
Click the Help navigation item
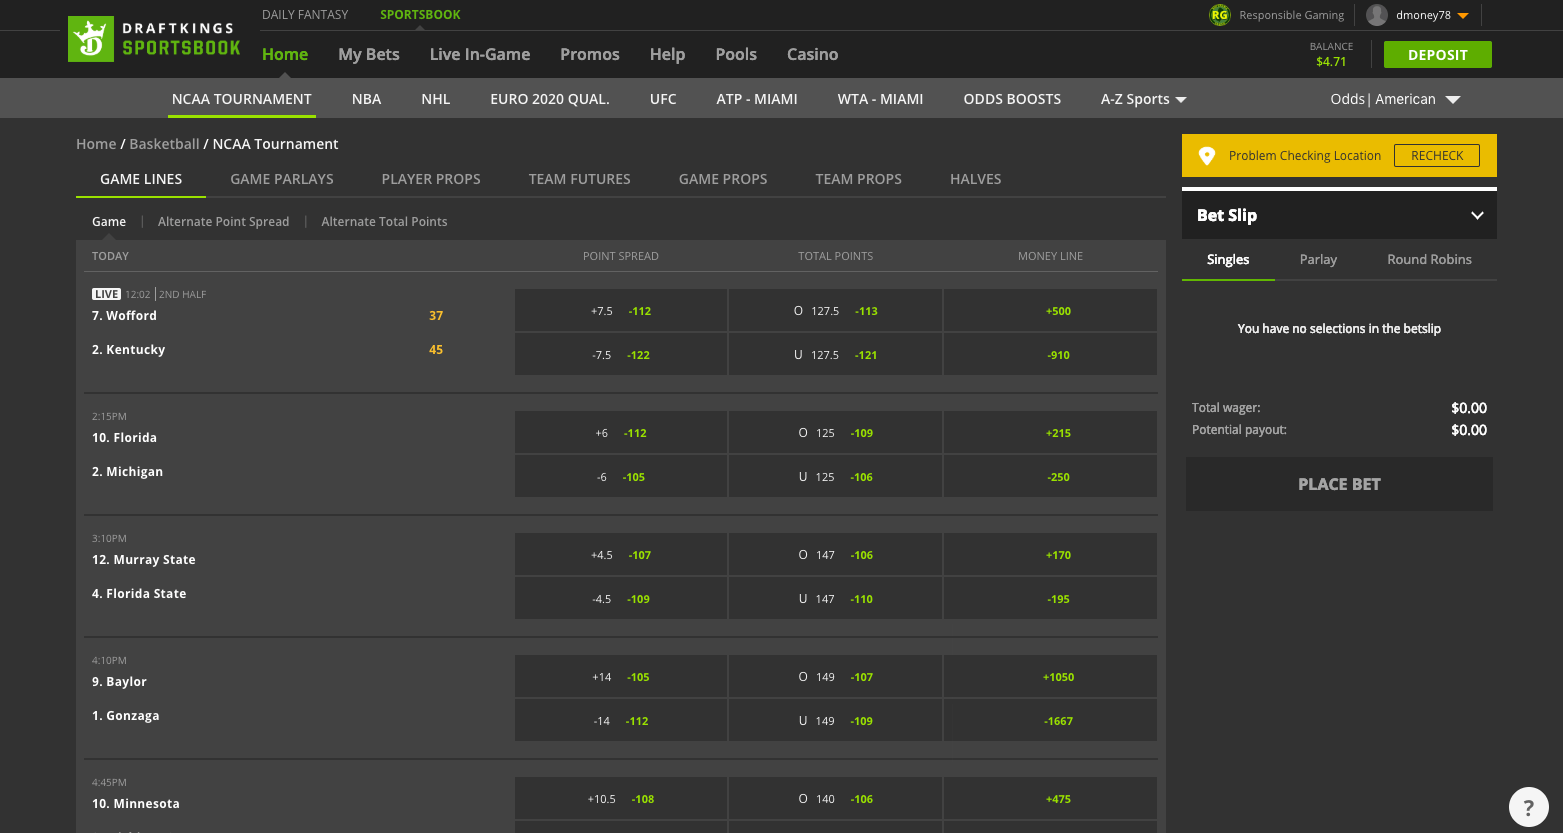coord(667,54)
